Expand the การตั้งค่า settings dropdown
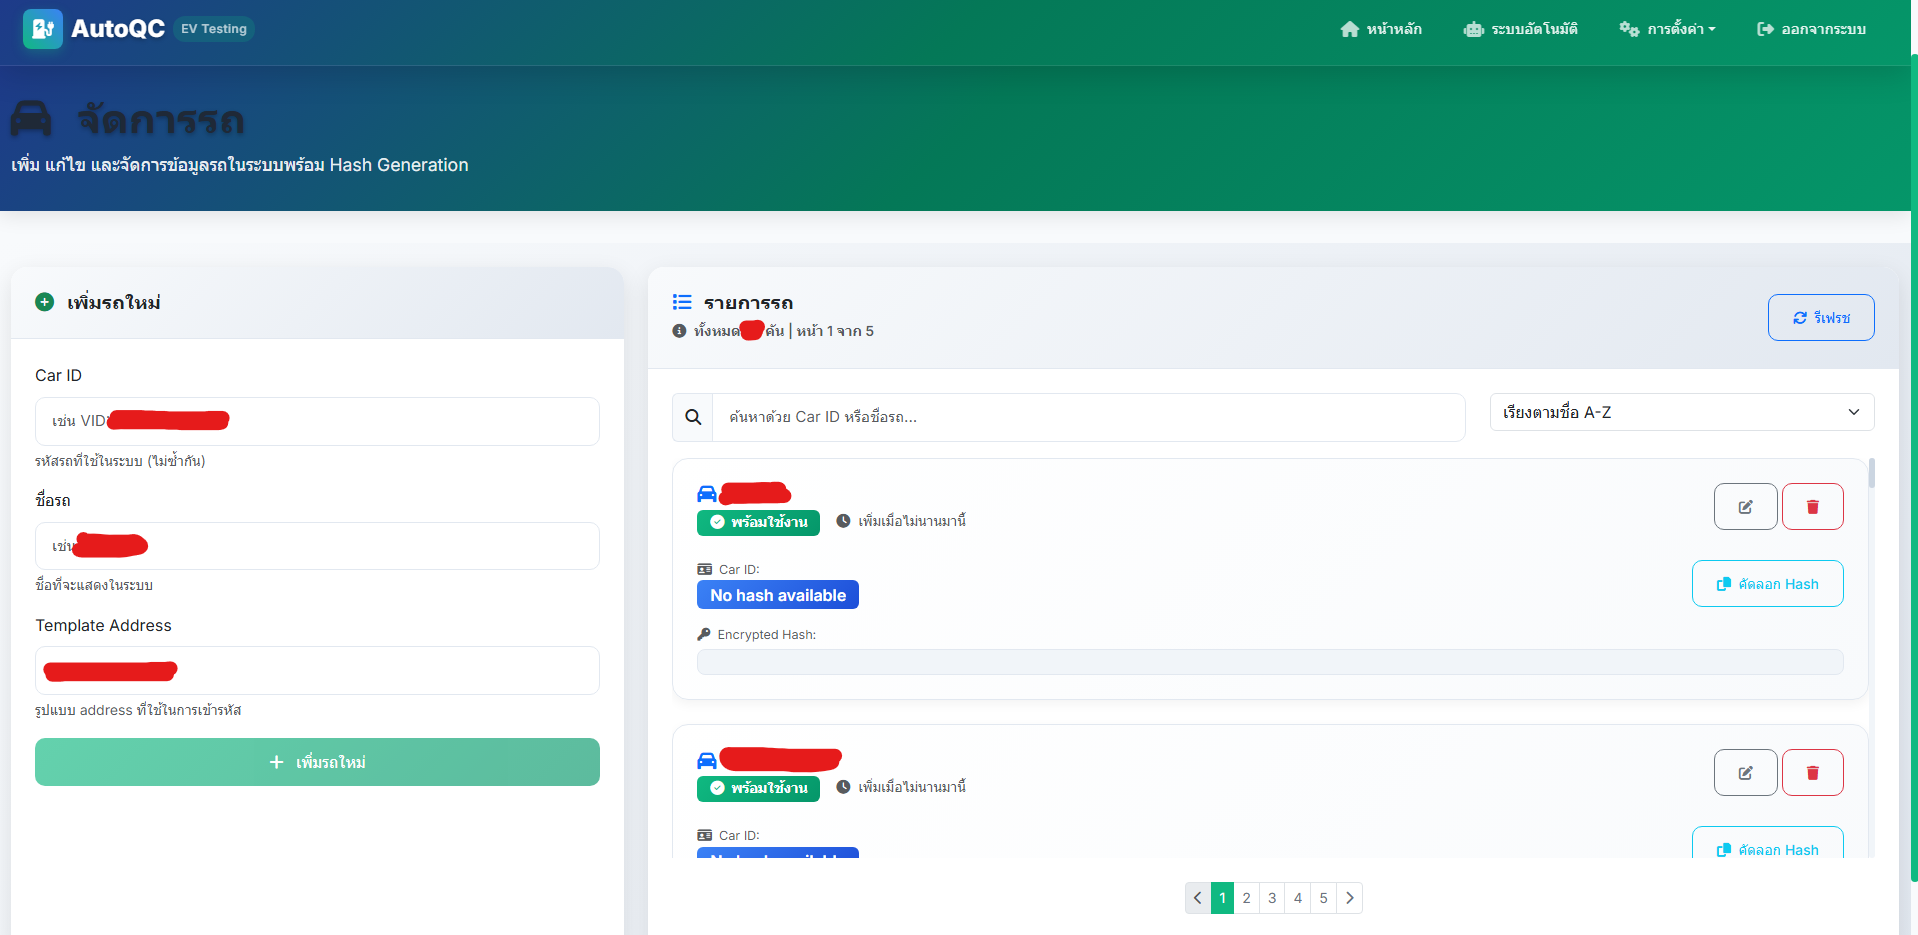The height and width of the screenshot is (935, 1918). [x=1668, y=29]
